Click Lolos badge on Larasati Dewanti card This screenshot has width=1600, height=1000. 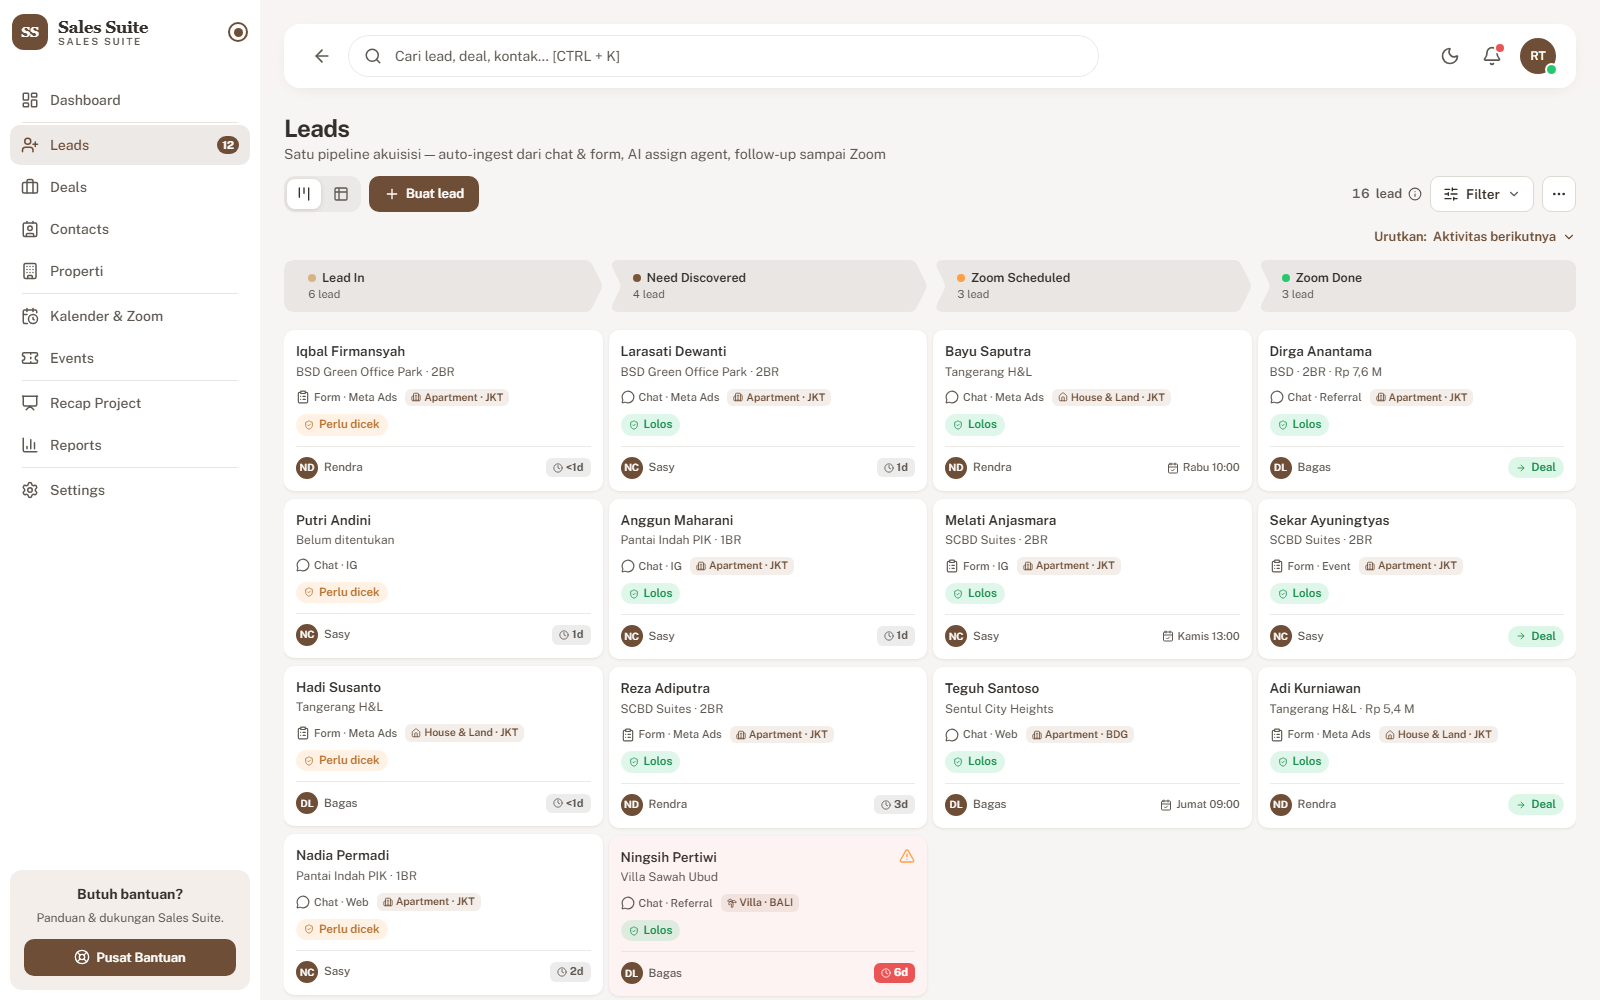(650, 424)
